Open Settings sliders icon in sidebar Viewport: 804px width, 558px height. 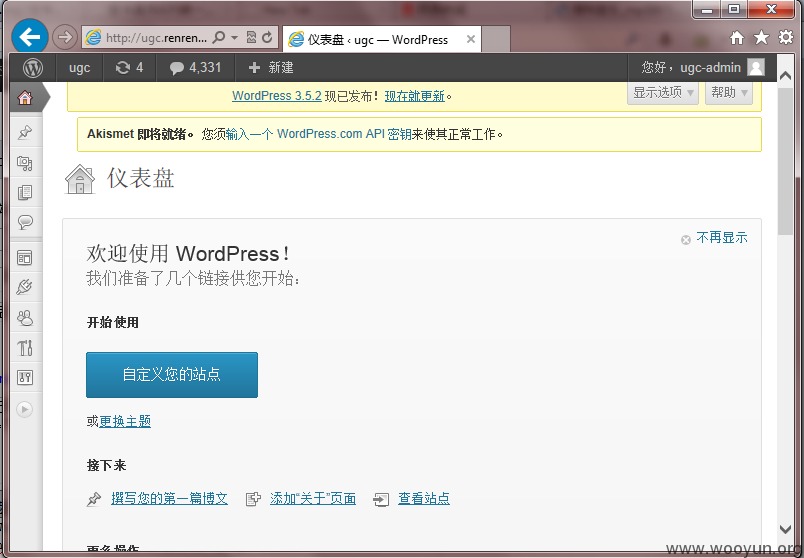25,378
